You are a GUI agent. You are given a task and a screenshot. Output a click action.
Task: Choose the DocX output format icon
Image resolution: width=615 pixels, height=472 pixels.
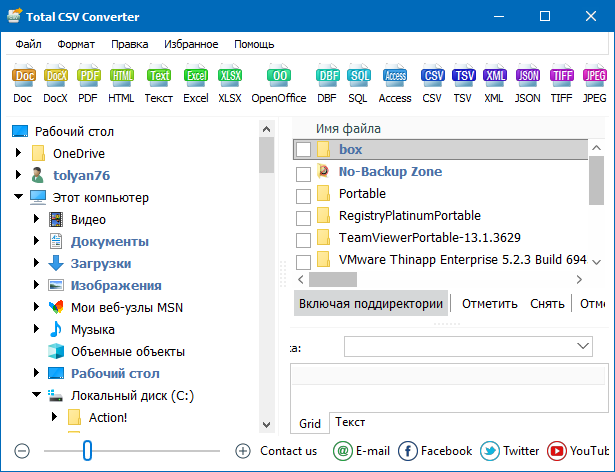pos(57,76)
